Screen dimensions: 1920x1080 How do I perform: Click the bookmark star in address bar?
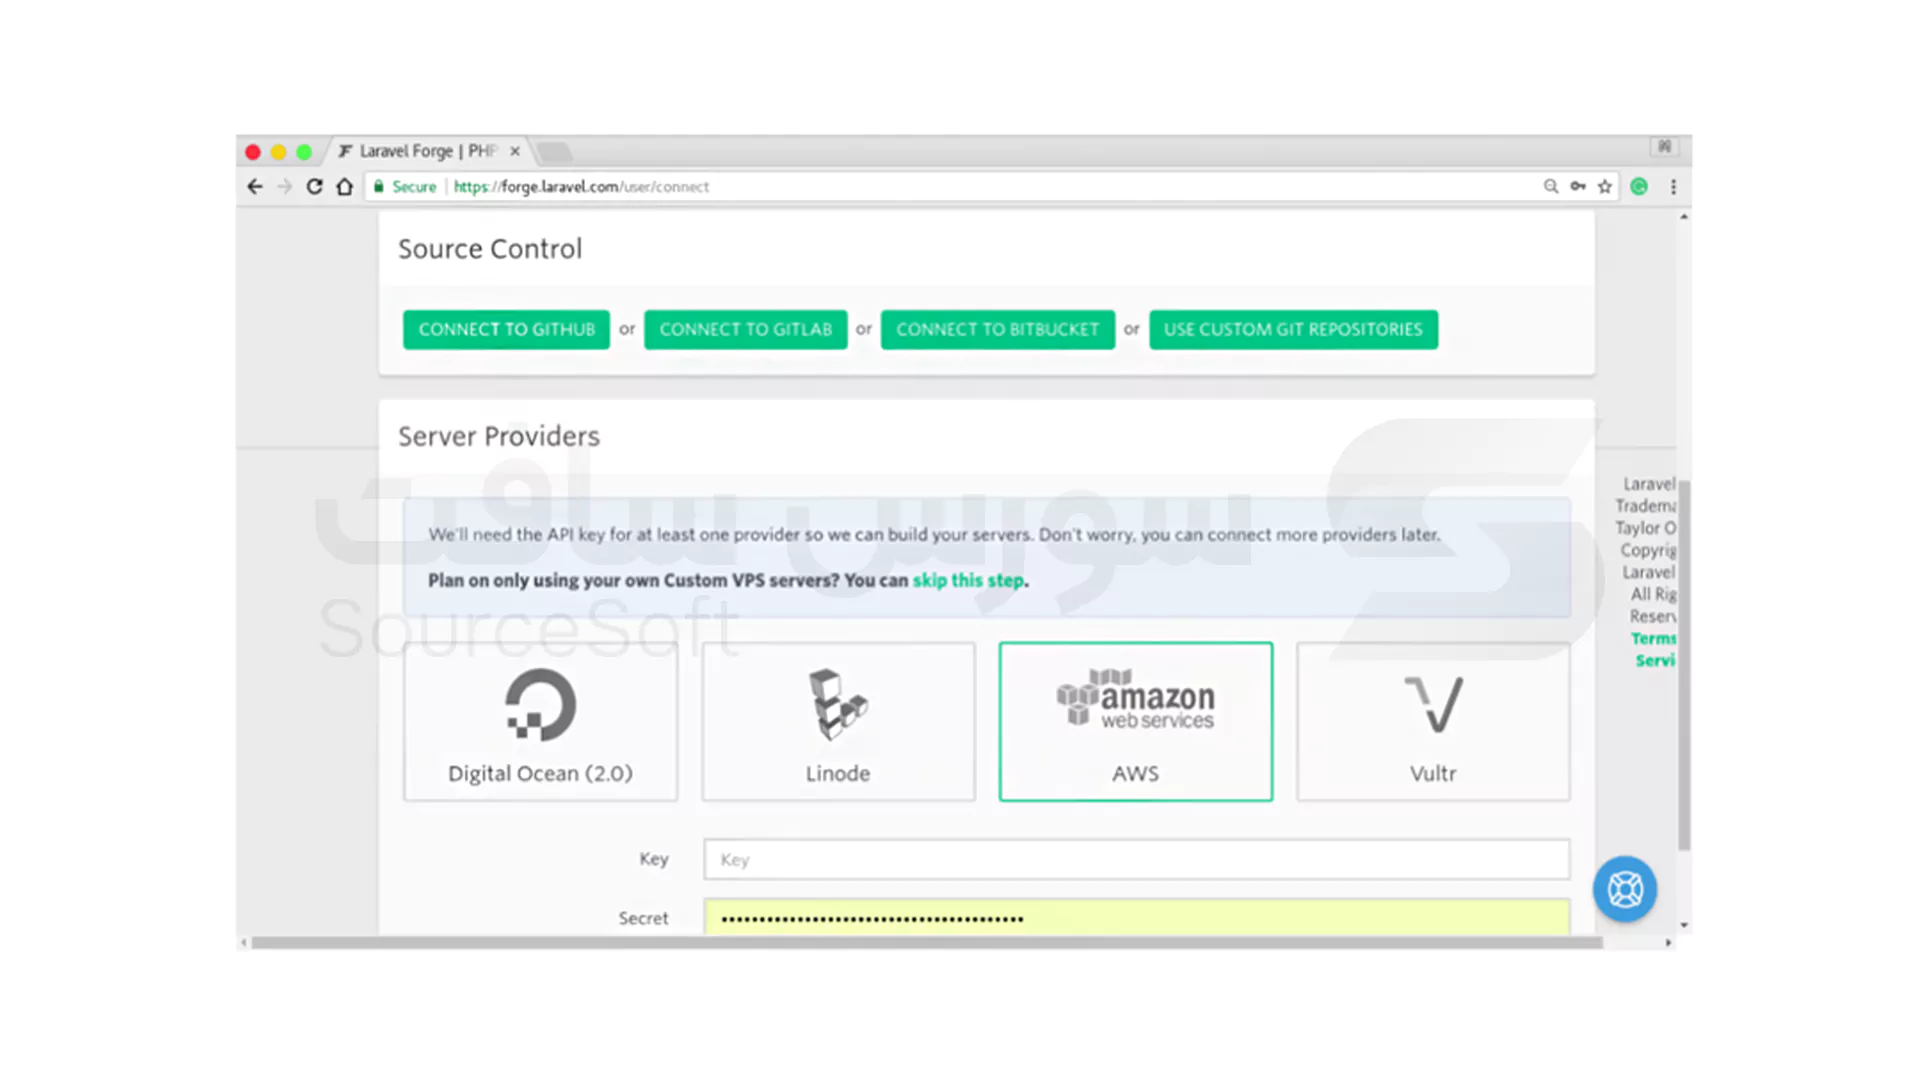(1605, 186)
